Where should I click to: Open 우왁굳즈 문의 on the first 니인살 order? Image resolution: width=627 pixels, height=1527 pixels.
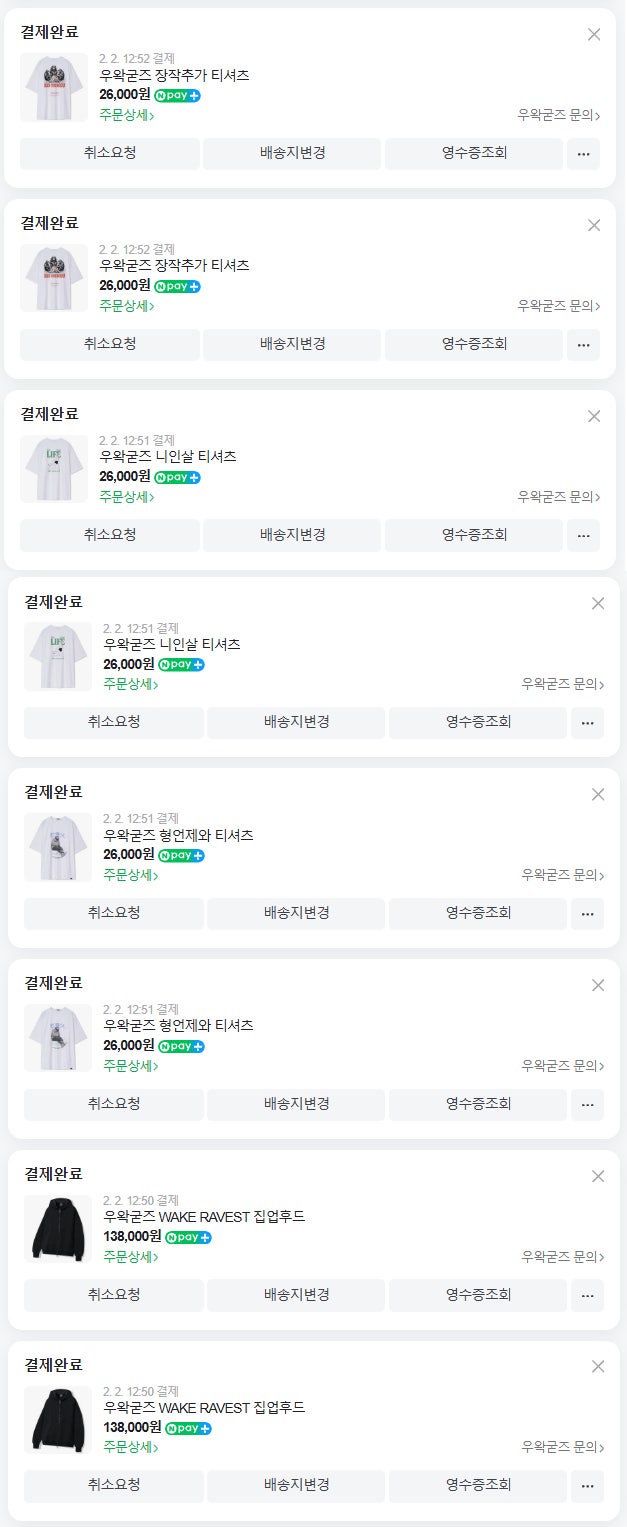tap(558, 496)
